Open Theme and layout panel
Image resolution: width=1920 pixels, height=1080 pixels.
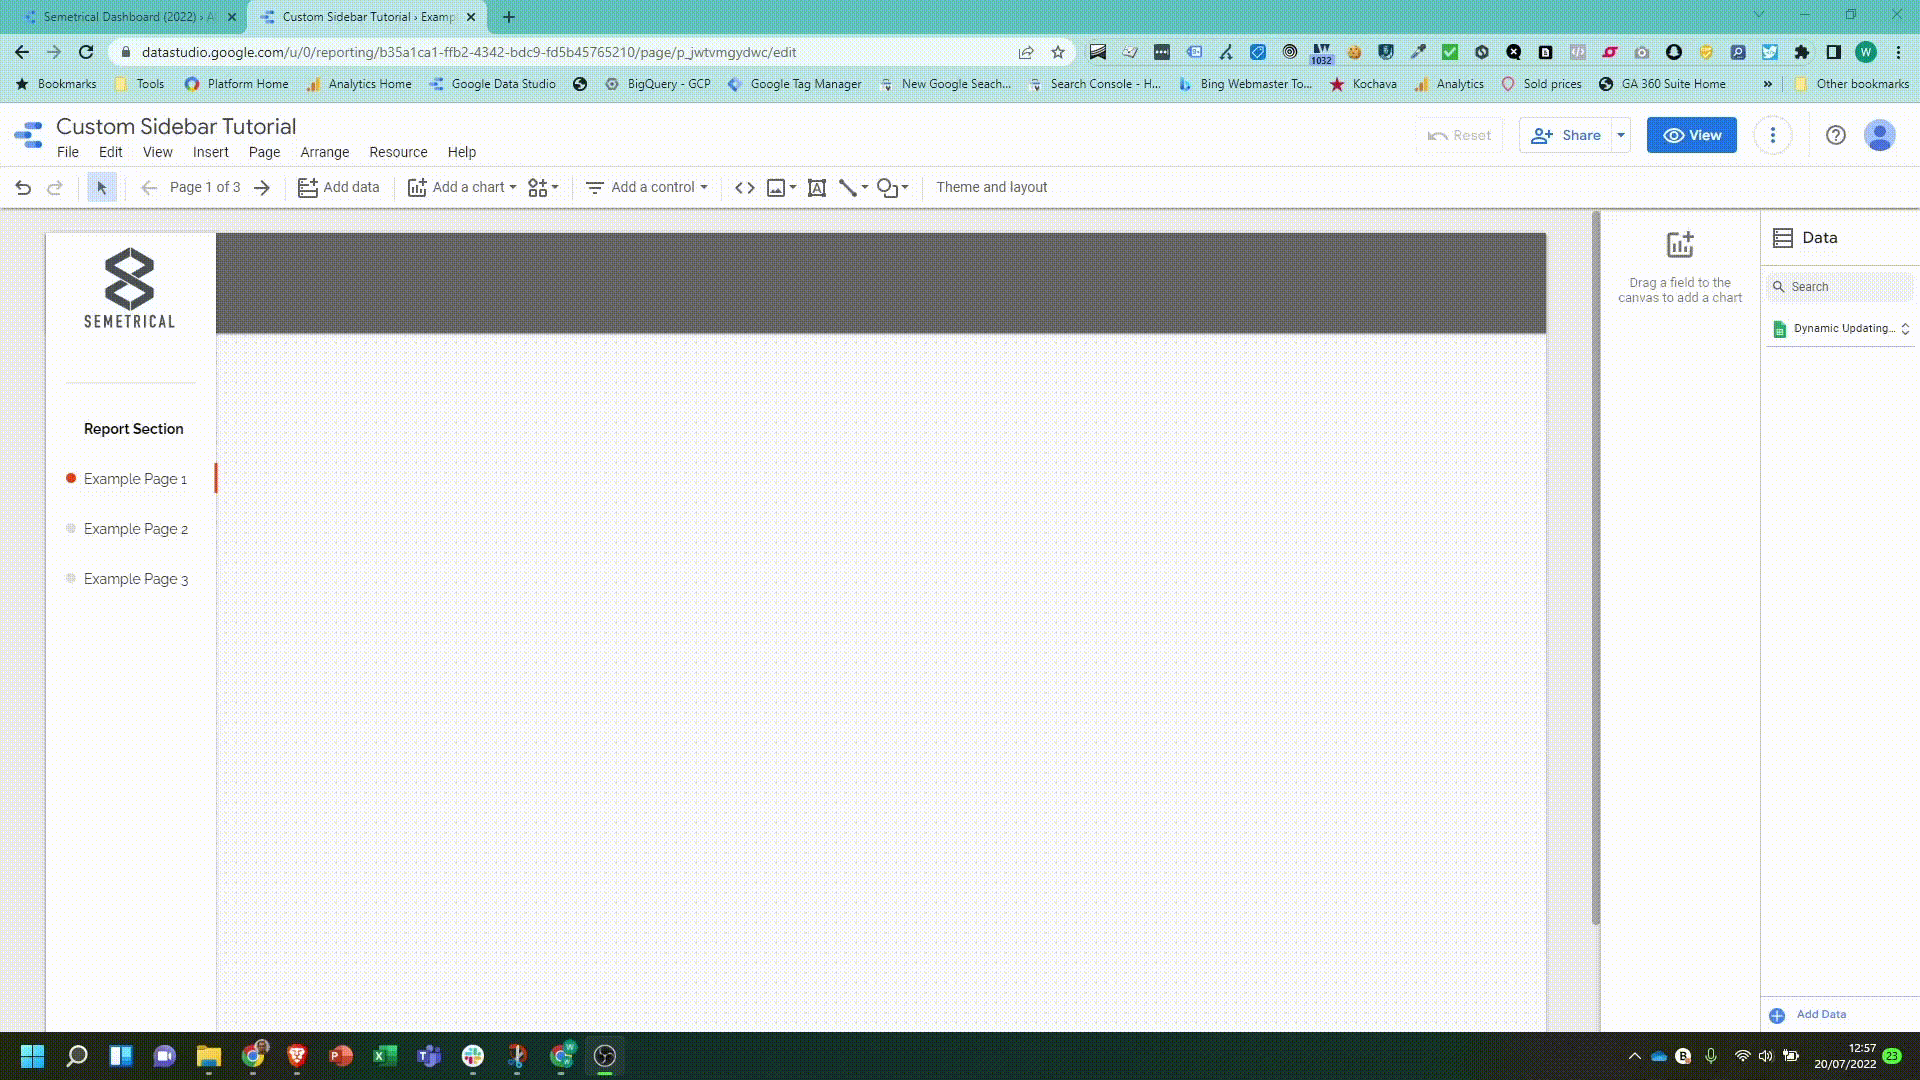(x=991, y=188)
